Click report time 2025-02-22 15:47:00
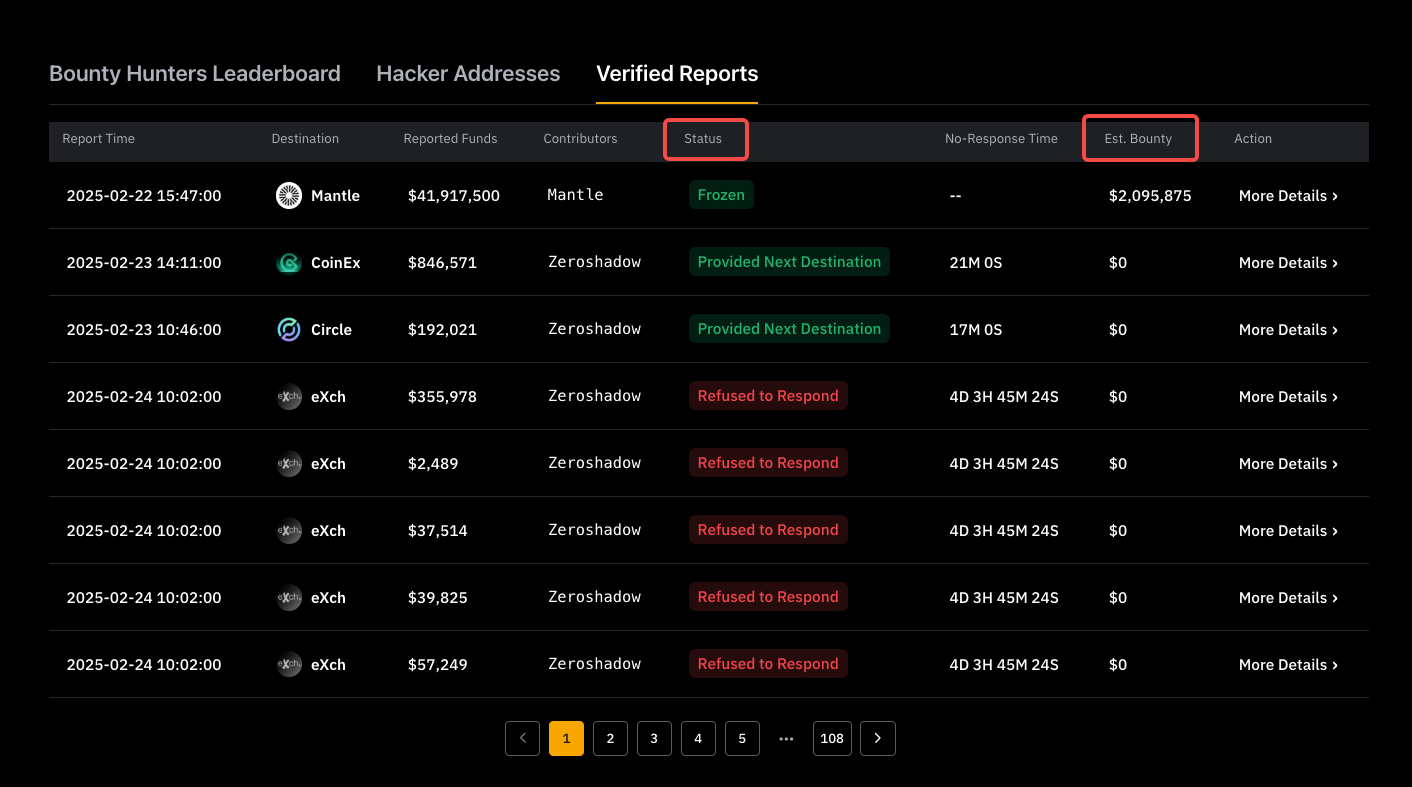 tap(144, 196)
